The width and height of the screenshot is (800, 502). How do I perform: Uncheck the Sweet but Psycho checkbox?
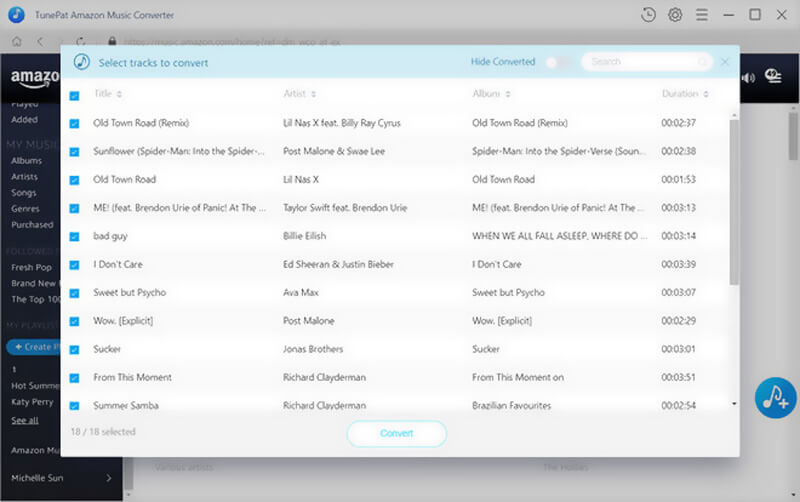click(74, 293)
